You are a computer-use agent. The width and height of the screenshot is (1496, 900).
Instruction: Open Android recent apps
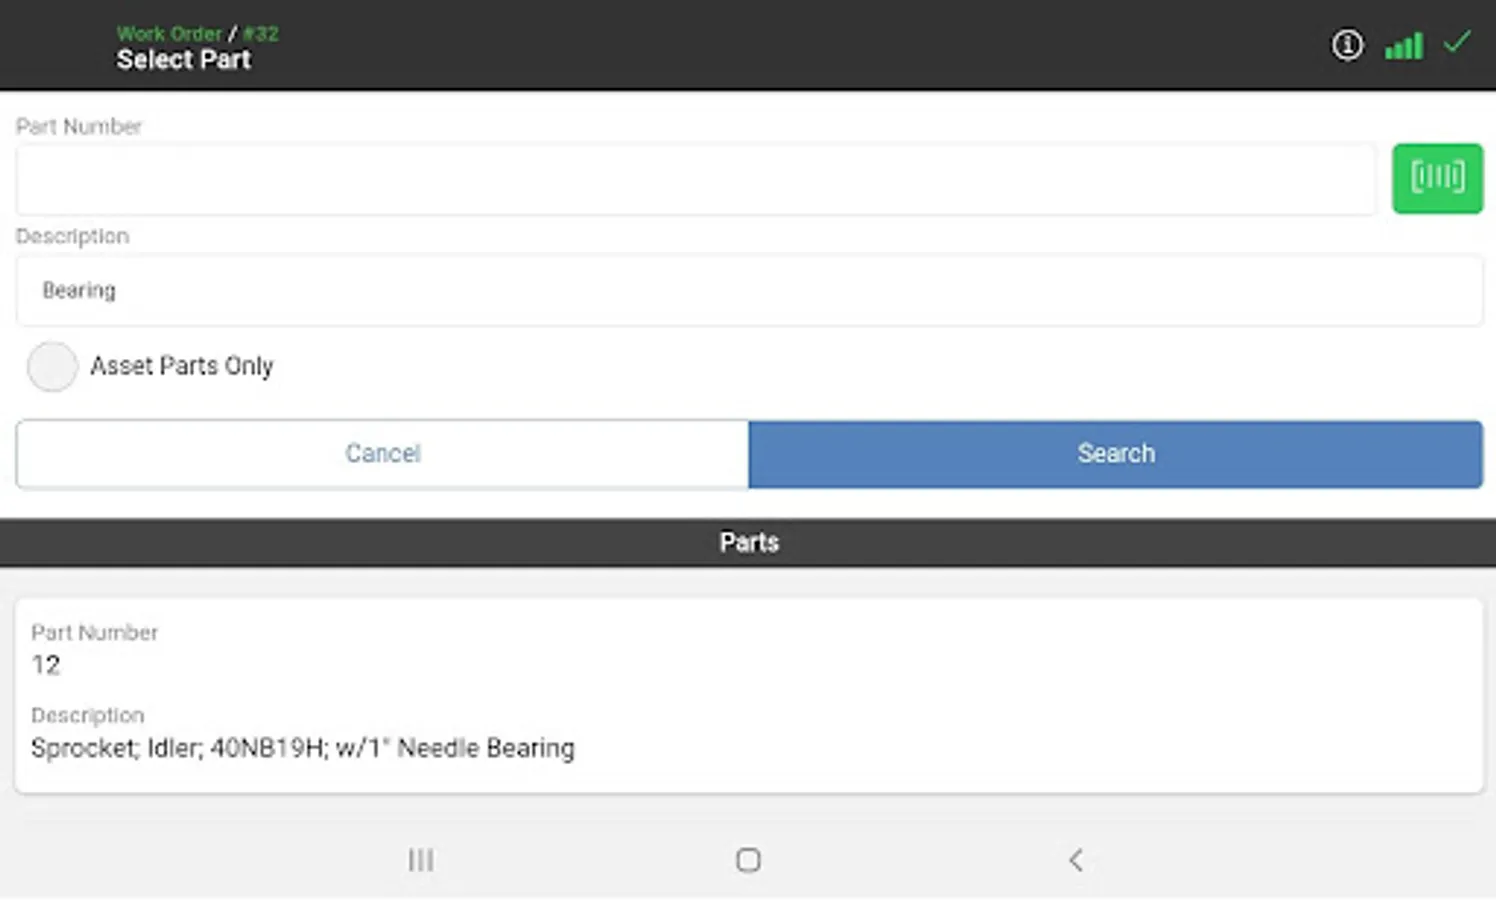pos(421,860)
